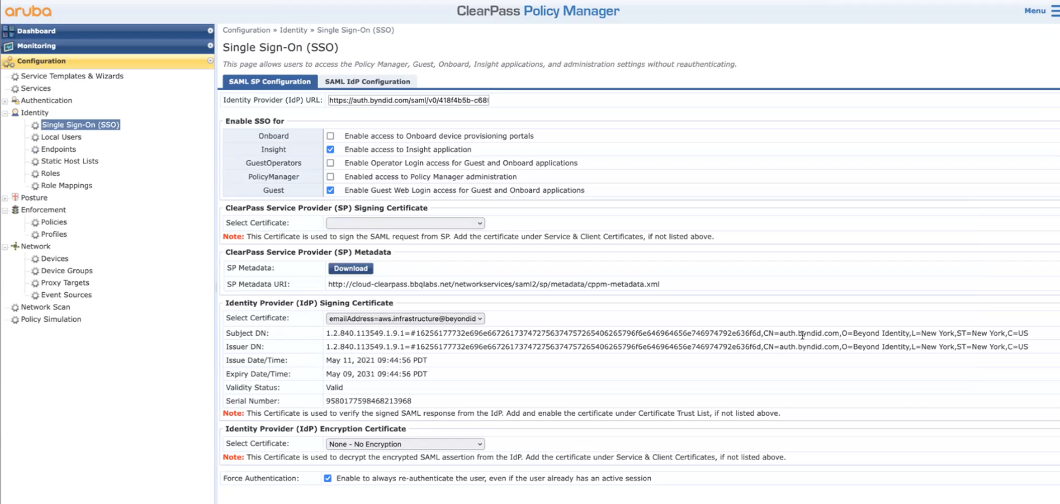
Task: Open the IdP Encryption Certificate dropdown
Action: click(x=405, y=443)
